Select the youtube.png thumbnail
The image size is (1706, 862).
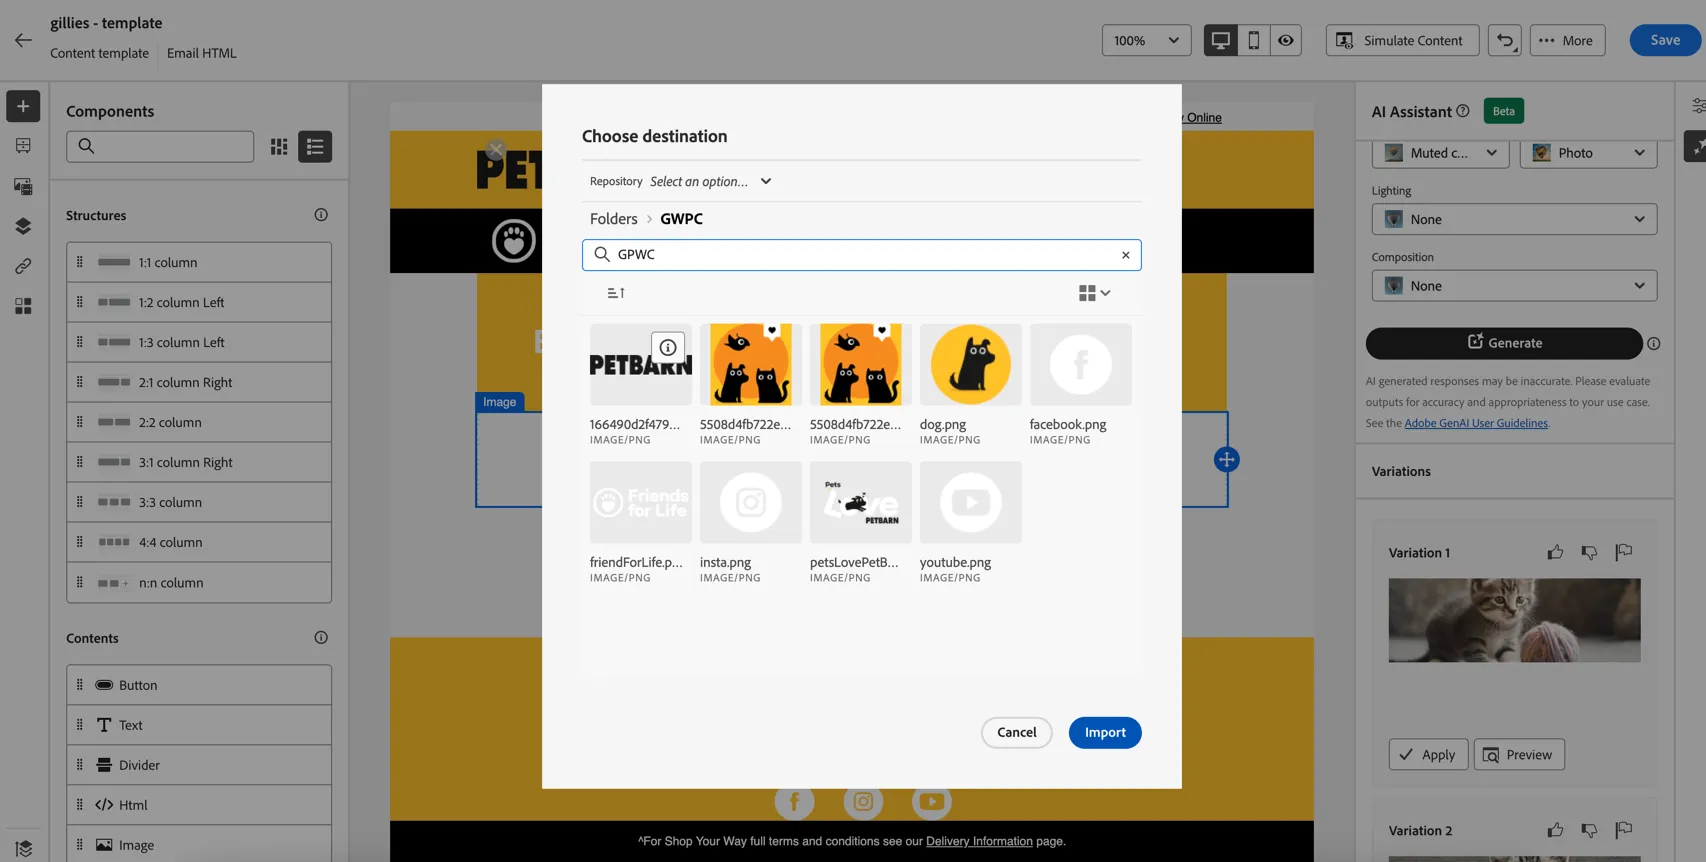point(970,503)
